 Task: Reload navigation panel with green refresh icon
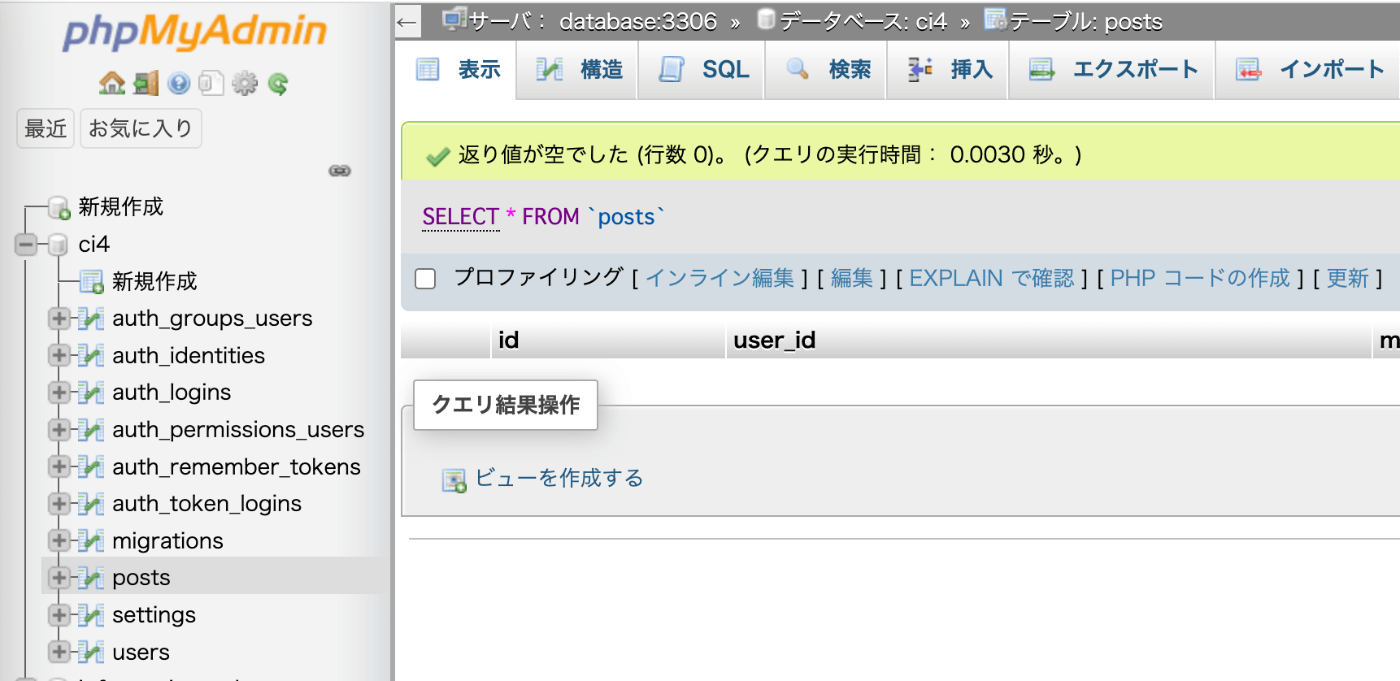(278, 84)
